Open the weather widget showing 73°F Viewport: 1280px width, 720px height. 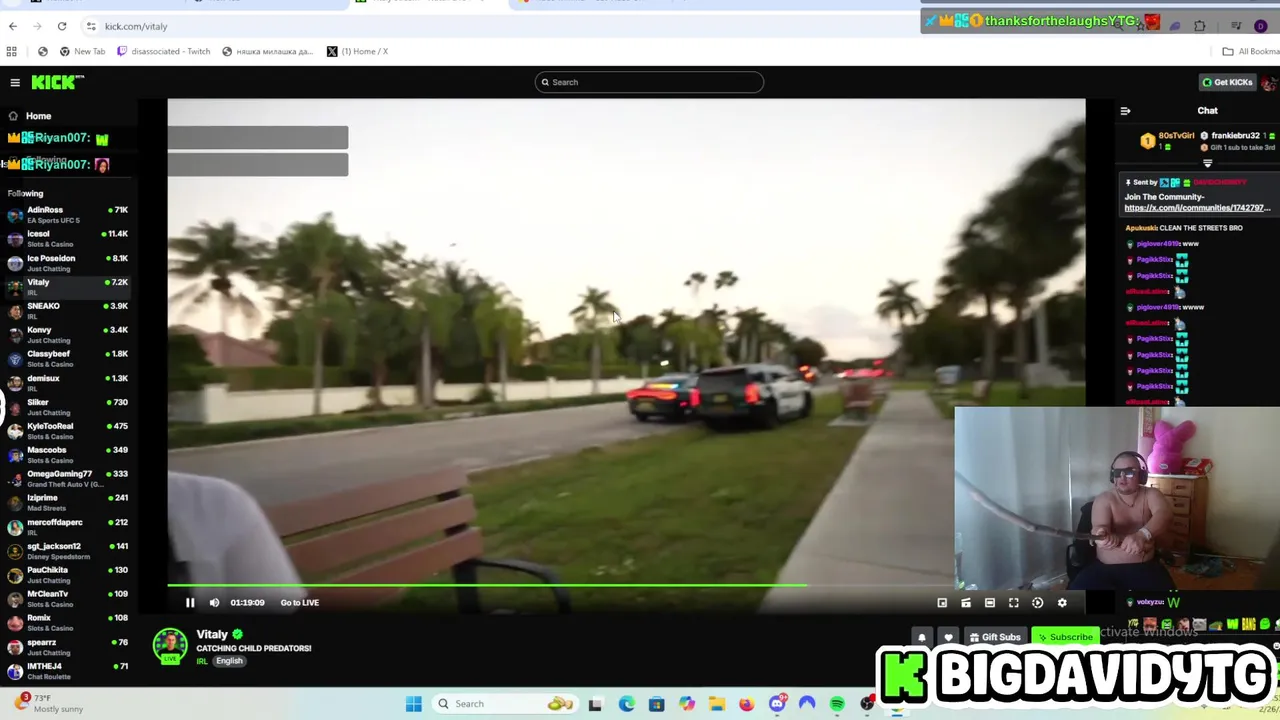coord(50,703)
